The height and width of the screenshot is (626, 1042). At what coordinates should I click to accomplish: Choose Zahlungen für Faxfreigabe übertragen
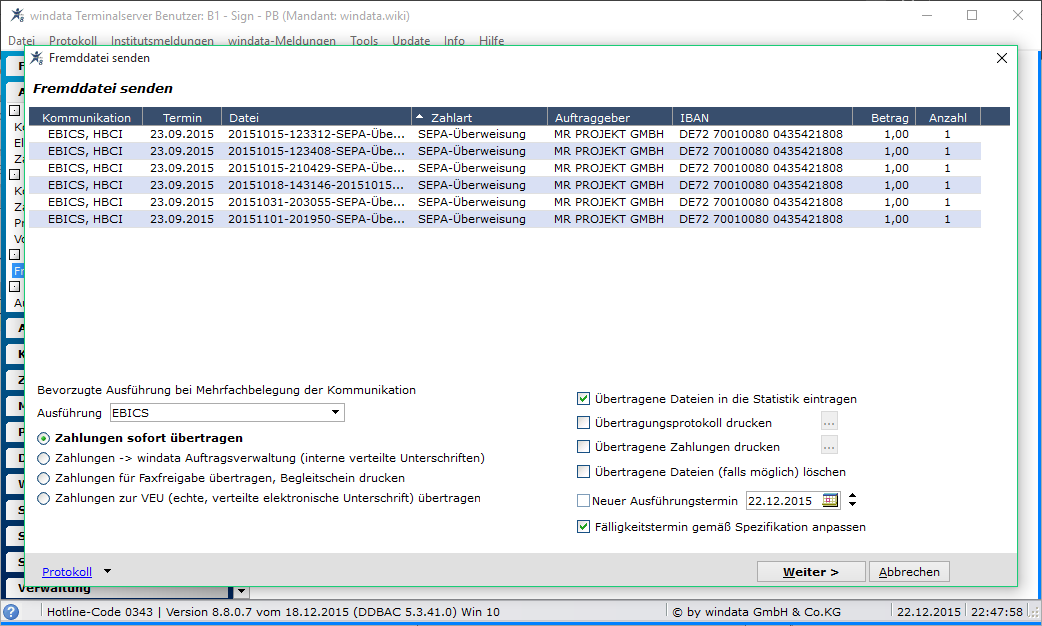click(44, 478)
